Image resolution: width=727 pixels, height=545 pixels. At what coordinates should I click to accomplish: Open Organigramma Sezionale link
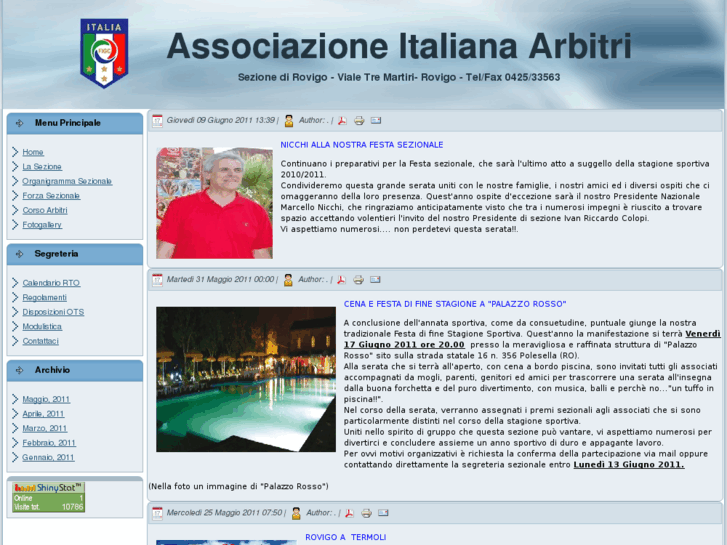point(67,181)
